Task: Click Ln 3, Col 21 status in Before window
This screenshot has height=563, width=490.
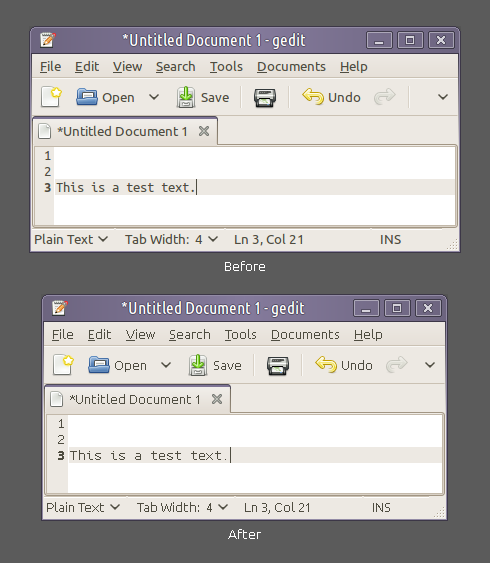Action: click(x=269, y=239)
